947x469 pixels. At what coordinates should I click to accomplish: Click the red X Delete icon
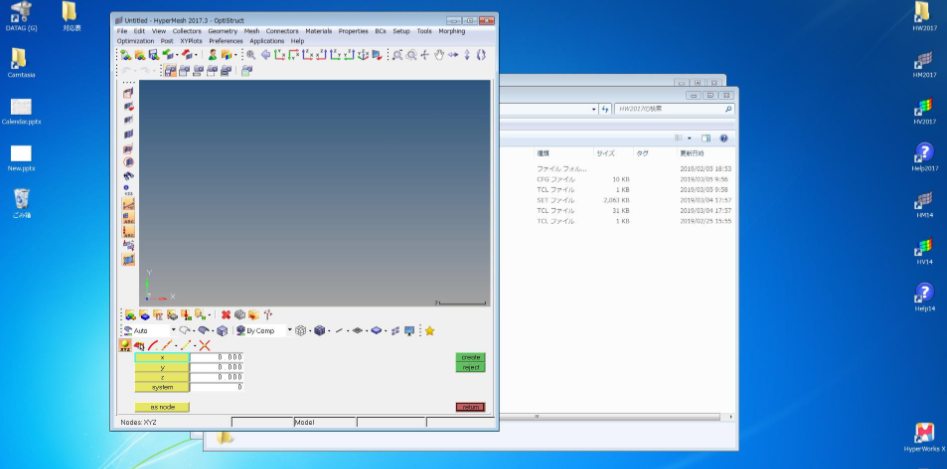pyautogui.click(x=226, y=314)
